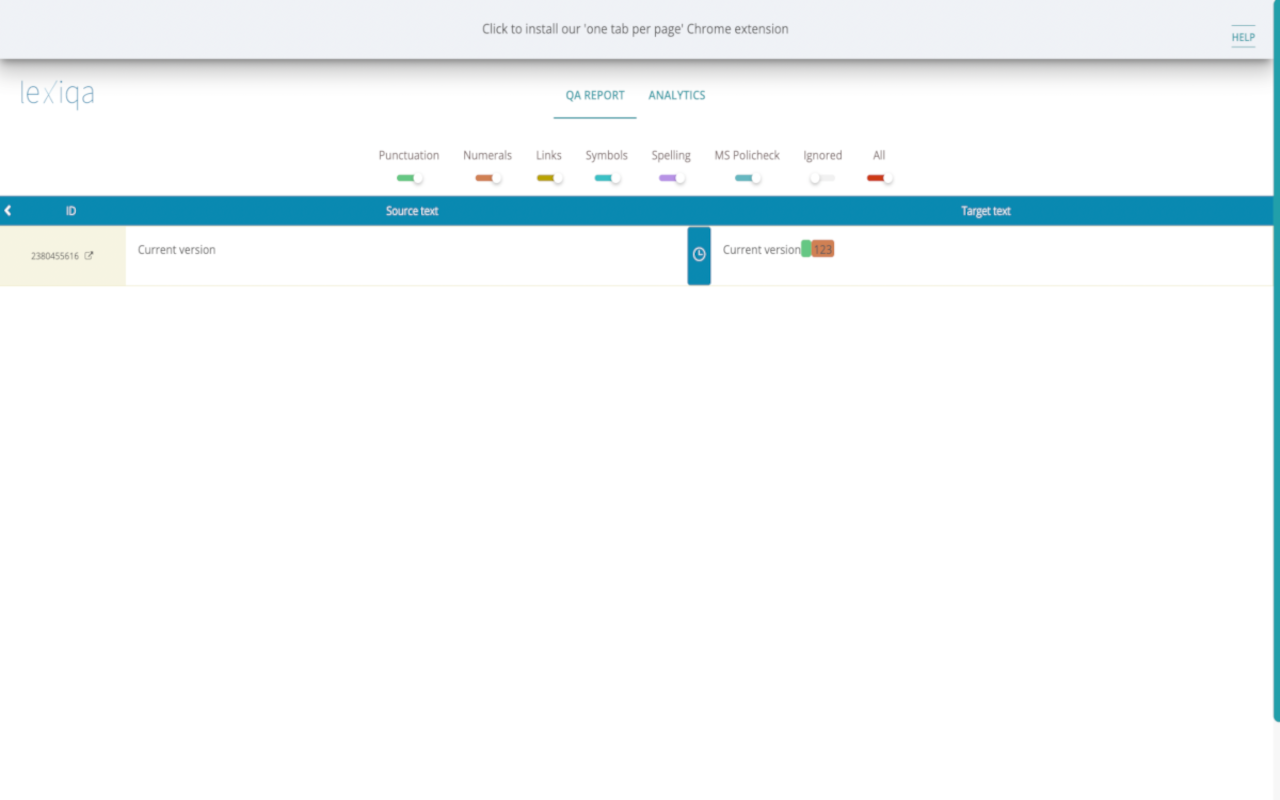Turn off the MS Policheck toggle
This screenshot has width=1280, height=800.
tap(746, 177)
